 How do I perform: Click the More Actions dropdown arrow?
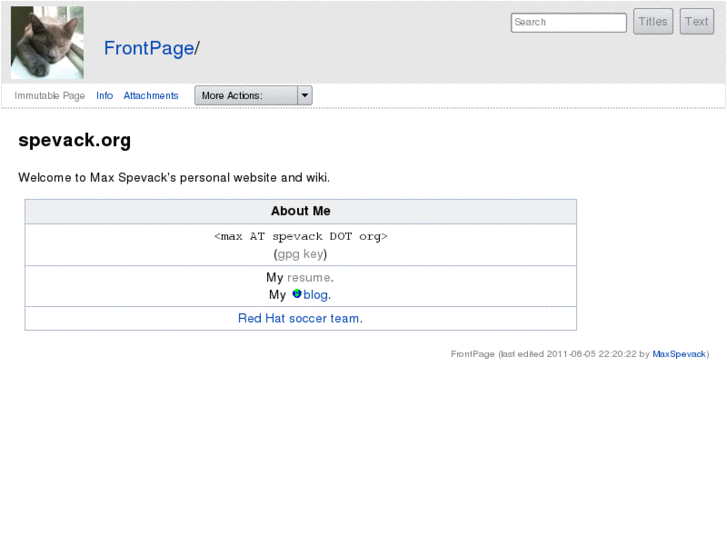click(x=305, y=96)
